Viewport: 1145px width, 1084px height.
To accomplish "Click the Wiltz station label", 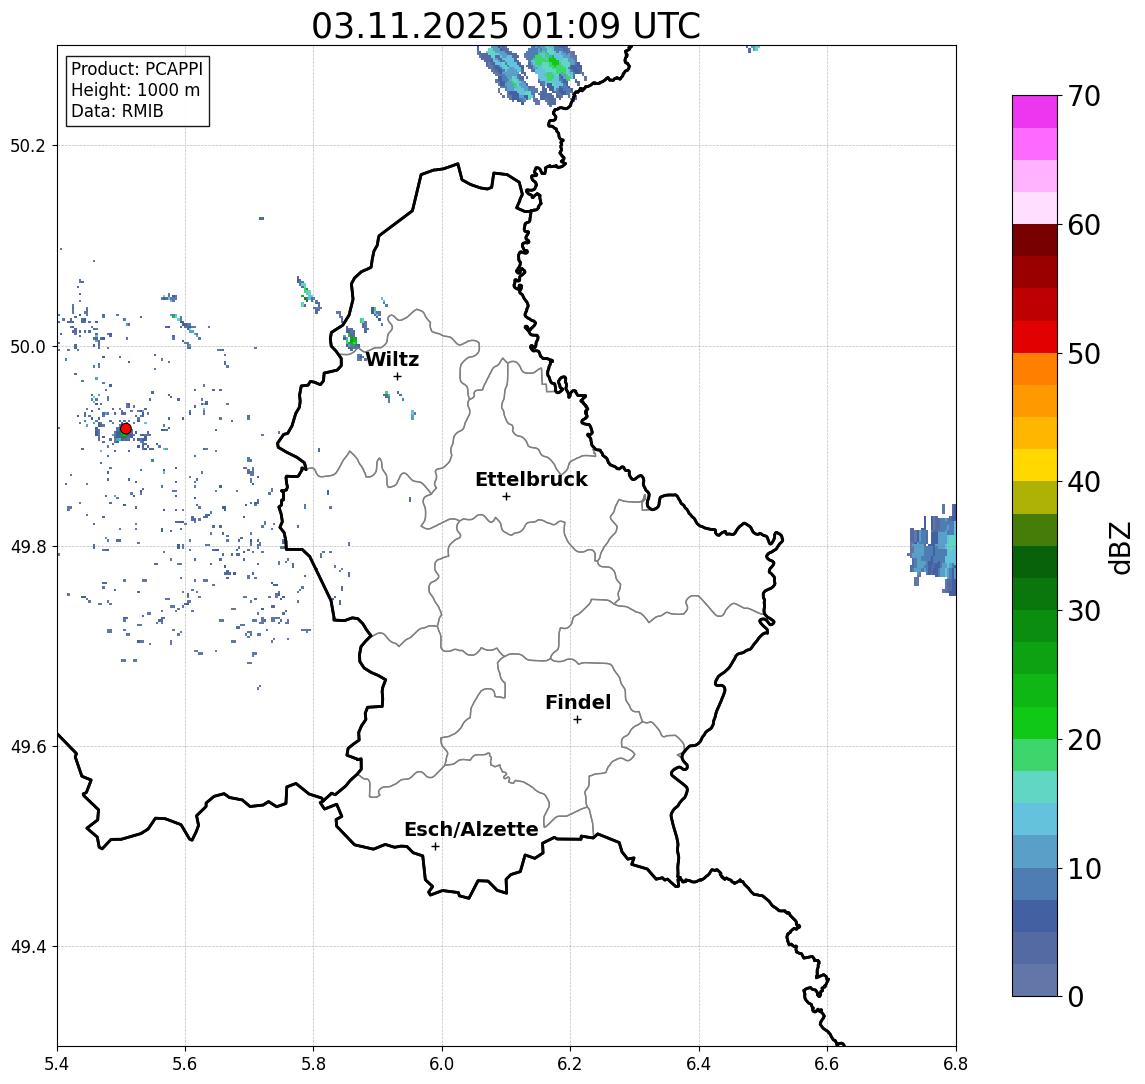I will point(392,359).
